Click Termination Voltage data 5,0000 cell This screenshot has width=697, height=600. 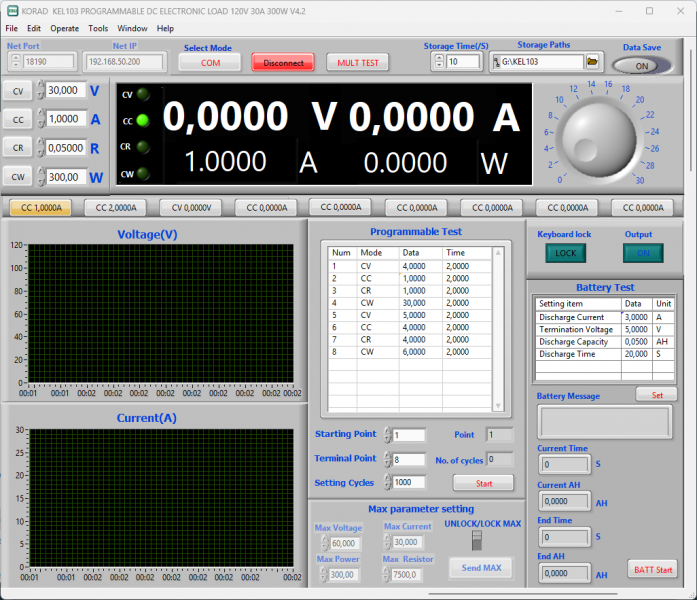tap(637, 329)
